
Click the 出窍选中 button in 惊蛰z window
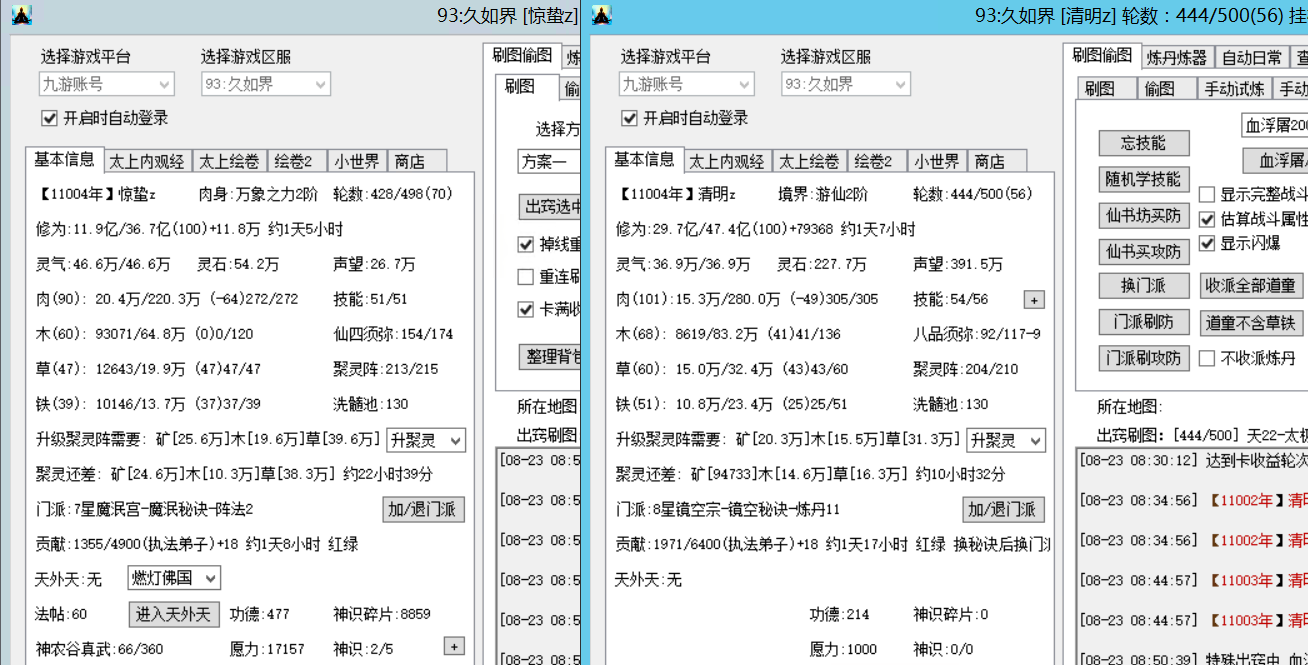(551, 207)
